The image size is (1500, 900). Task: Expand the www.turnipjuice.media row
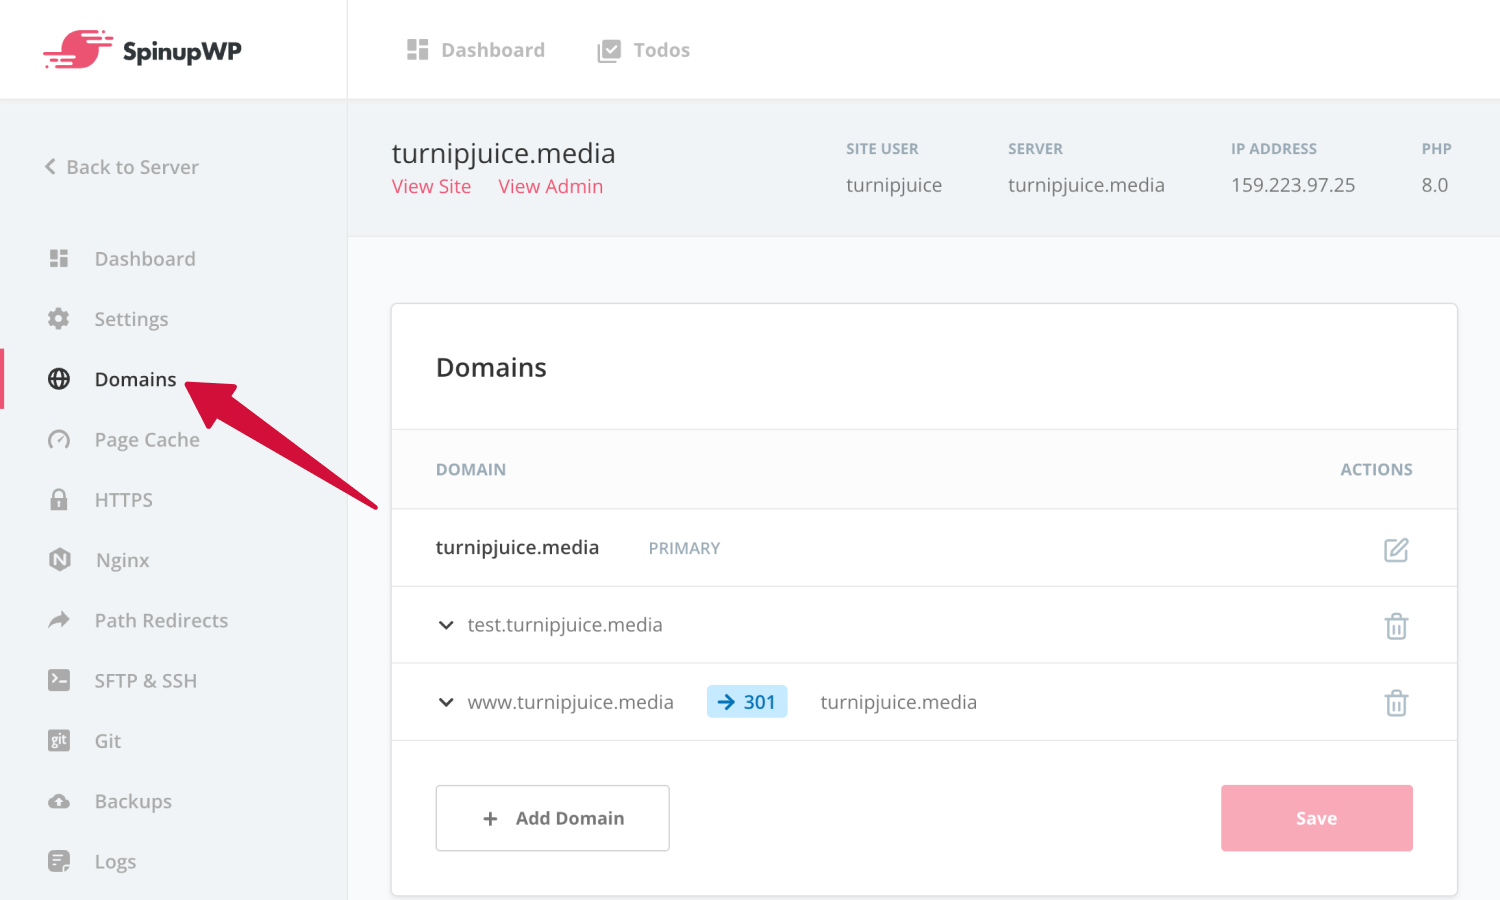446,702
